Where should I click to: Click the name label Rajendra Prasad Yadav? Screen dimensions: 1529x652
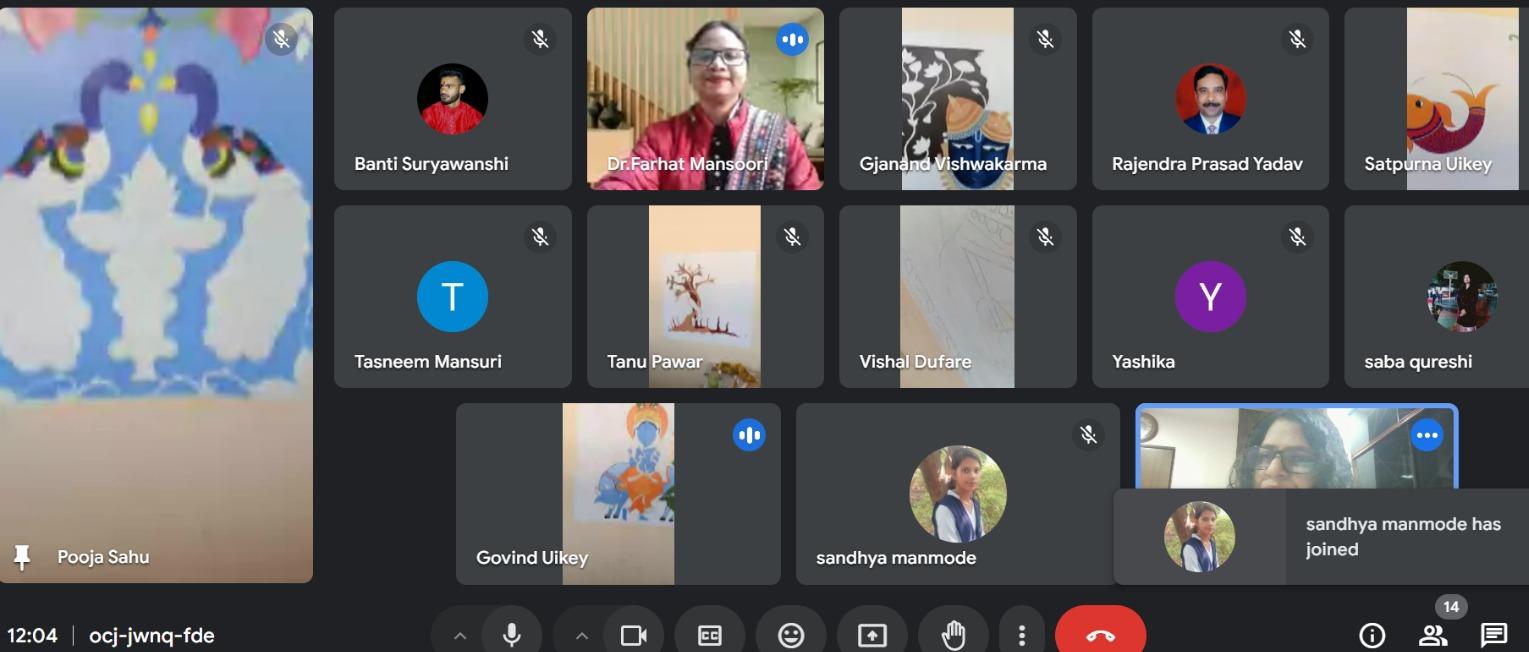pyautogui.click(x=1207, y=164)
